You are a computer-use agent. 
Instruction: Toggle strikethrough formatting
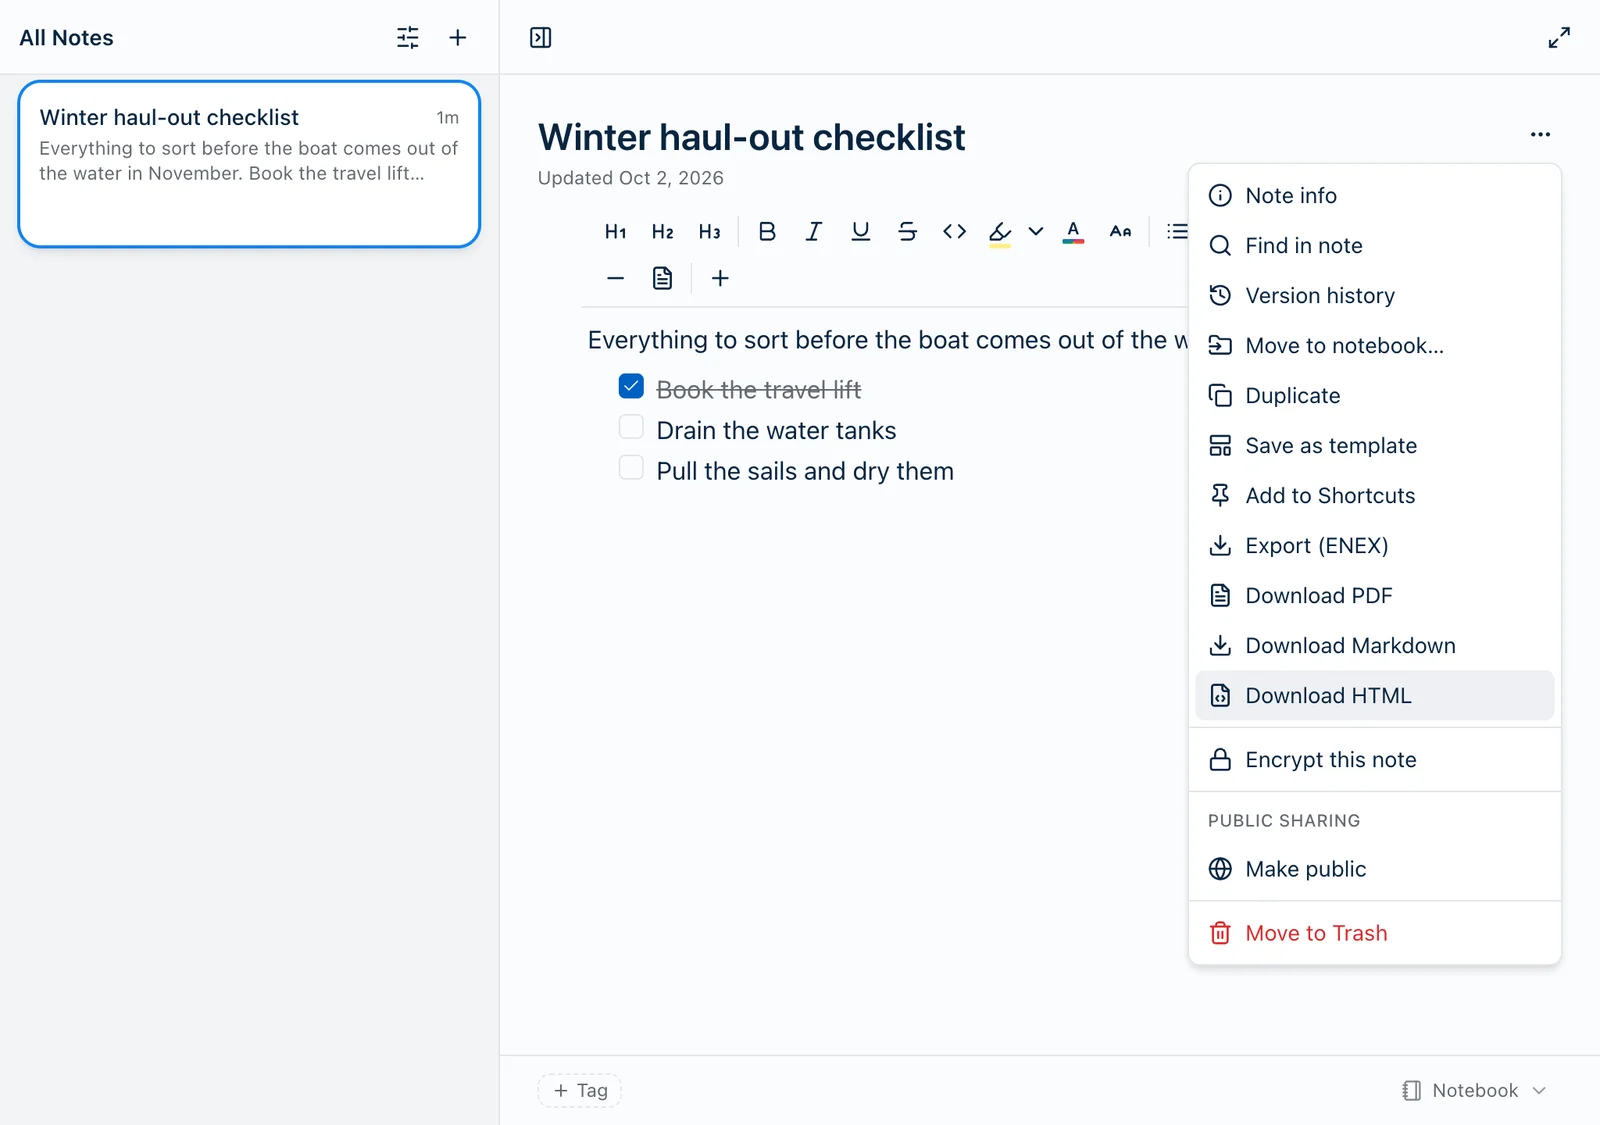(907, 232)
